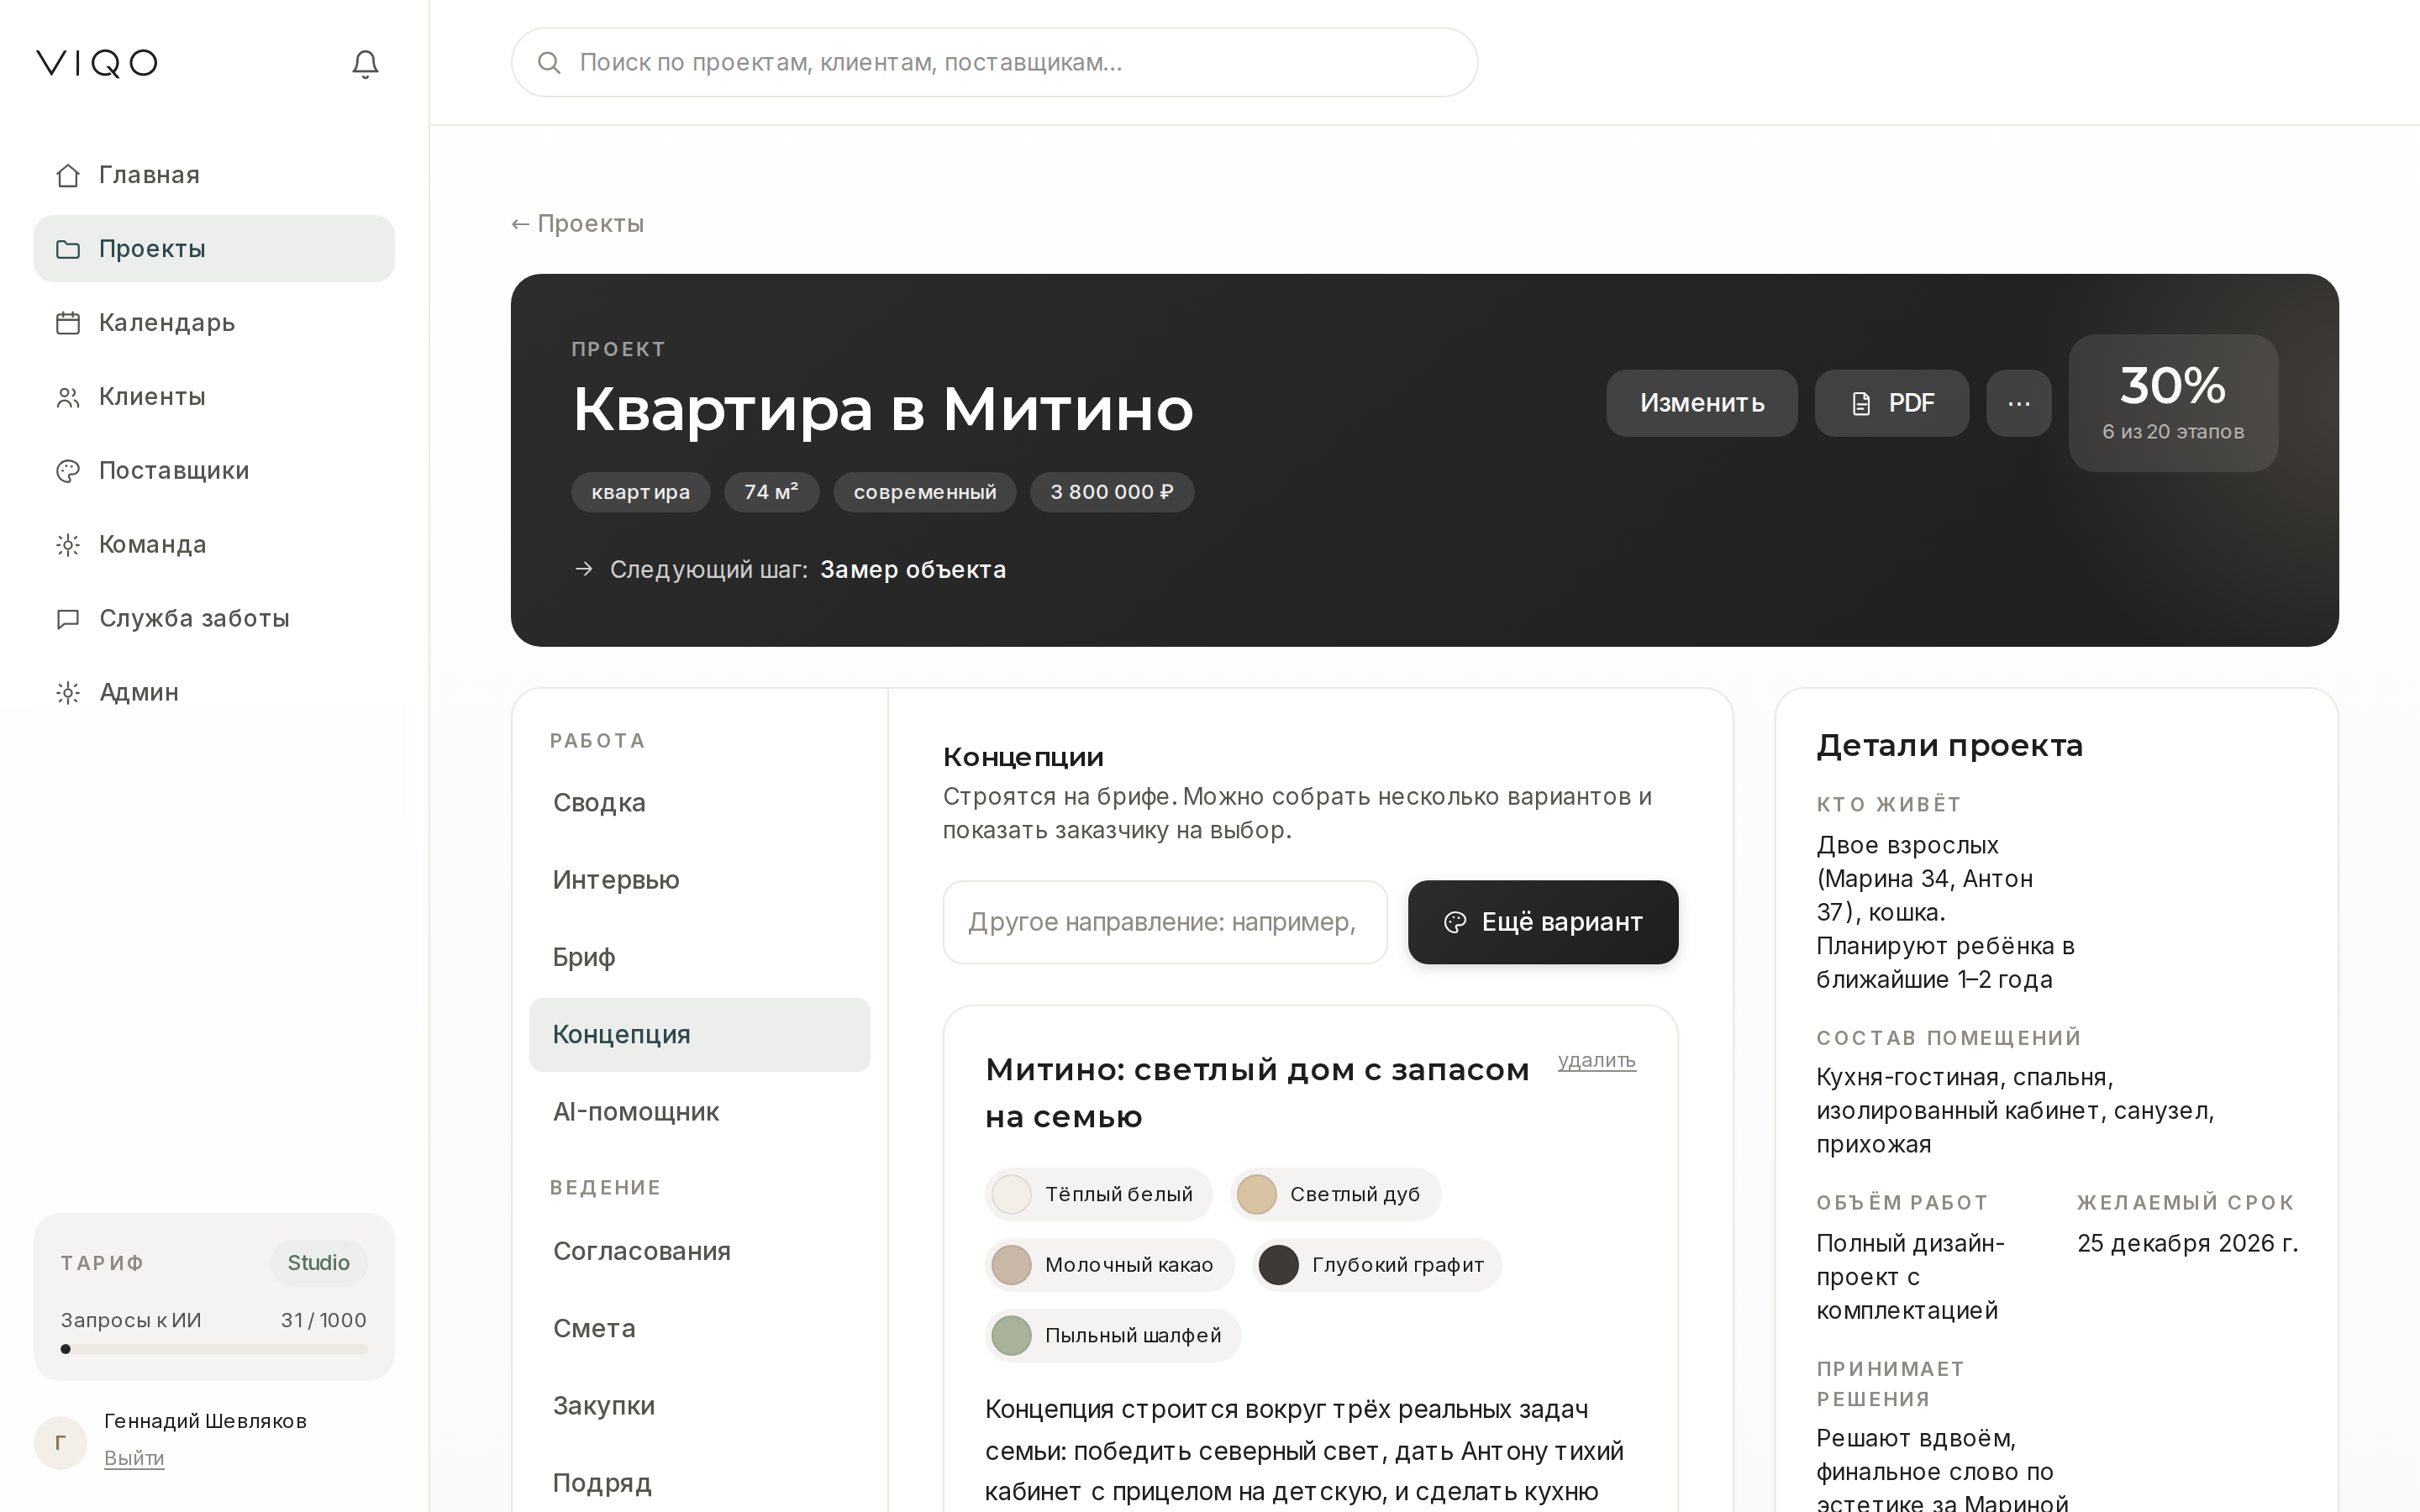Open the three-dots project menu

point(2019,403)
